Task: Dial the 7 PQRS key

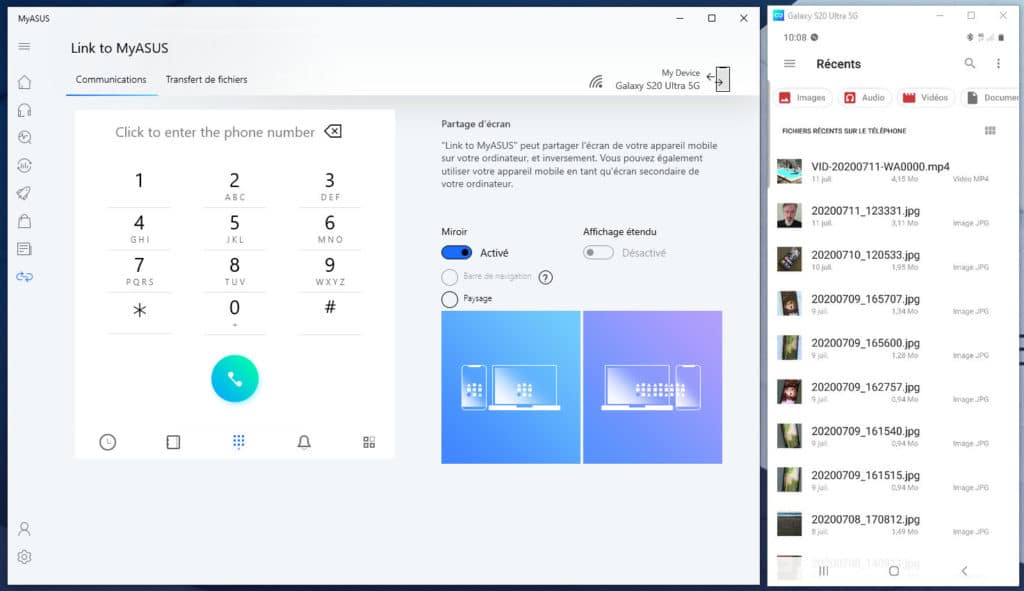Action: click(x=139, y=272)
